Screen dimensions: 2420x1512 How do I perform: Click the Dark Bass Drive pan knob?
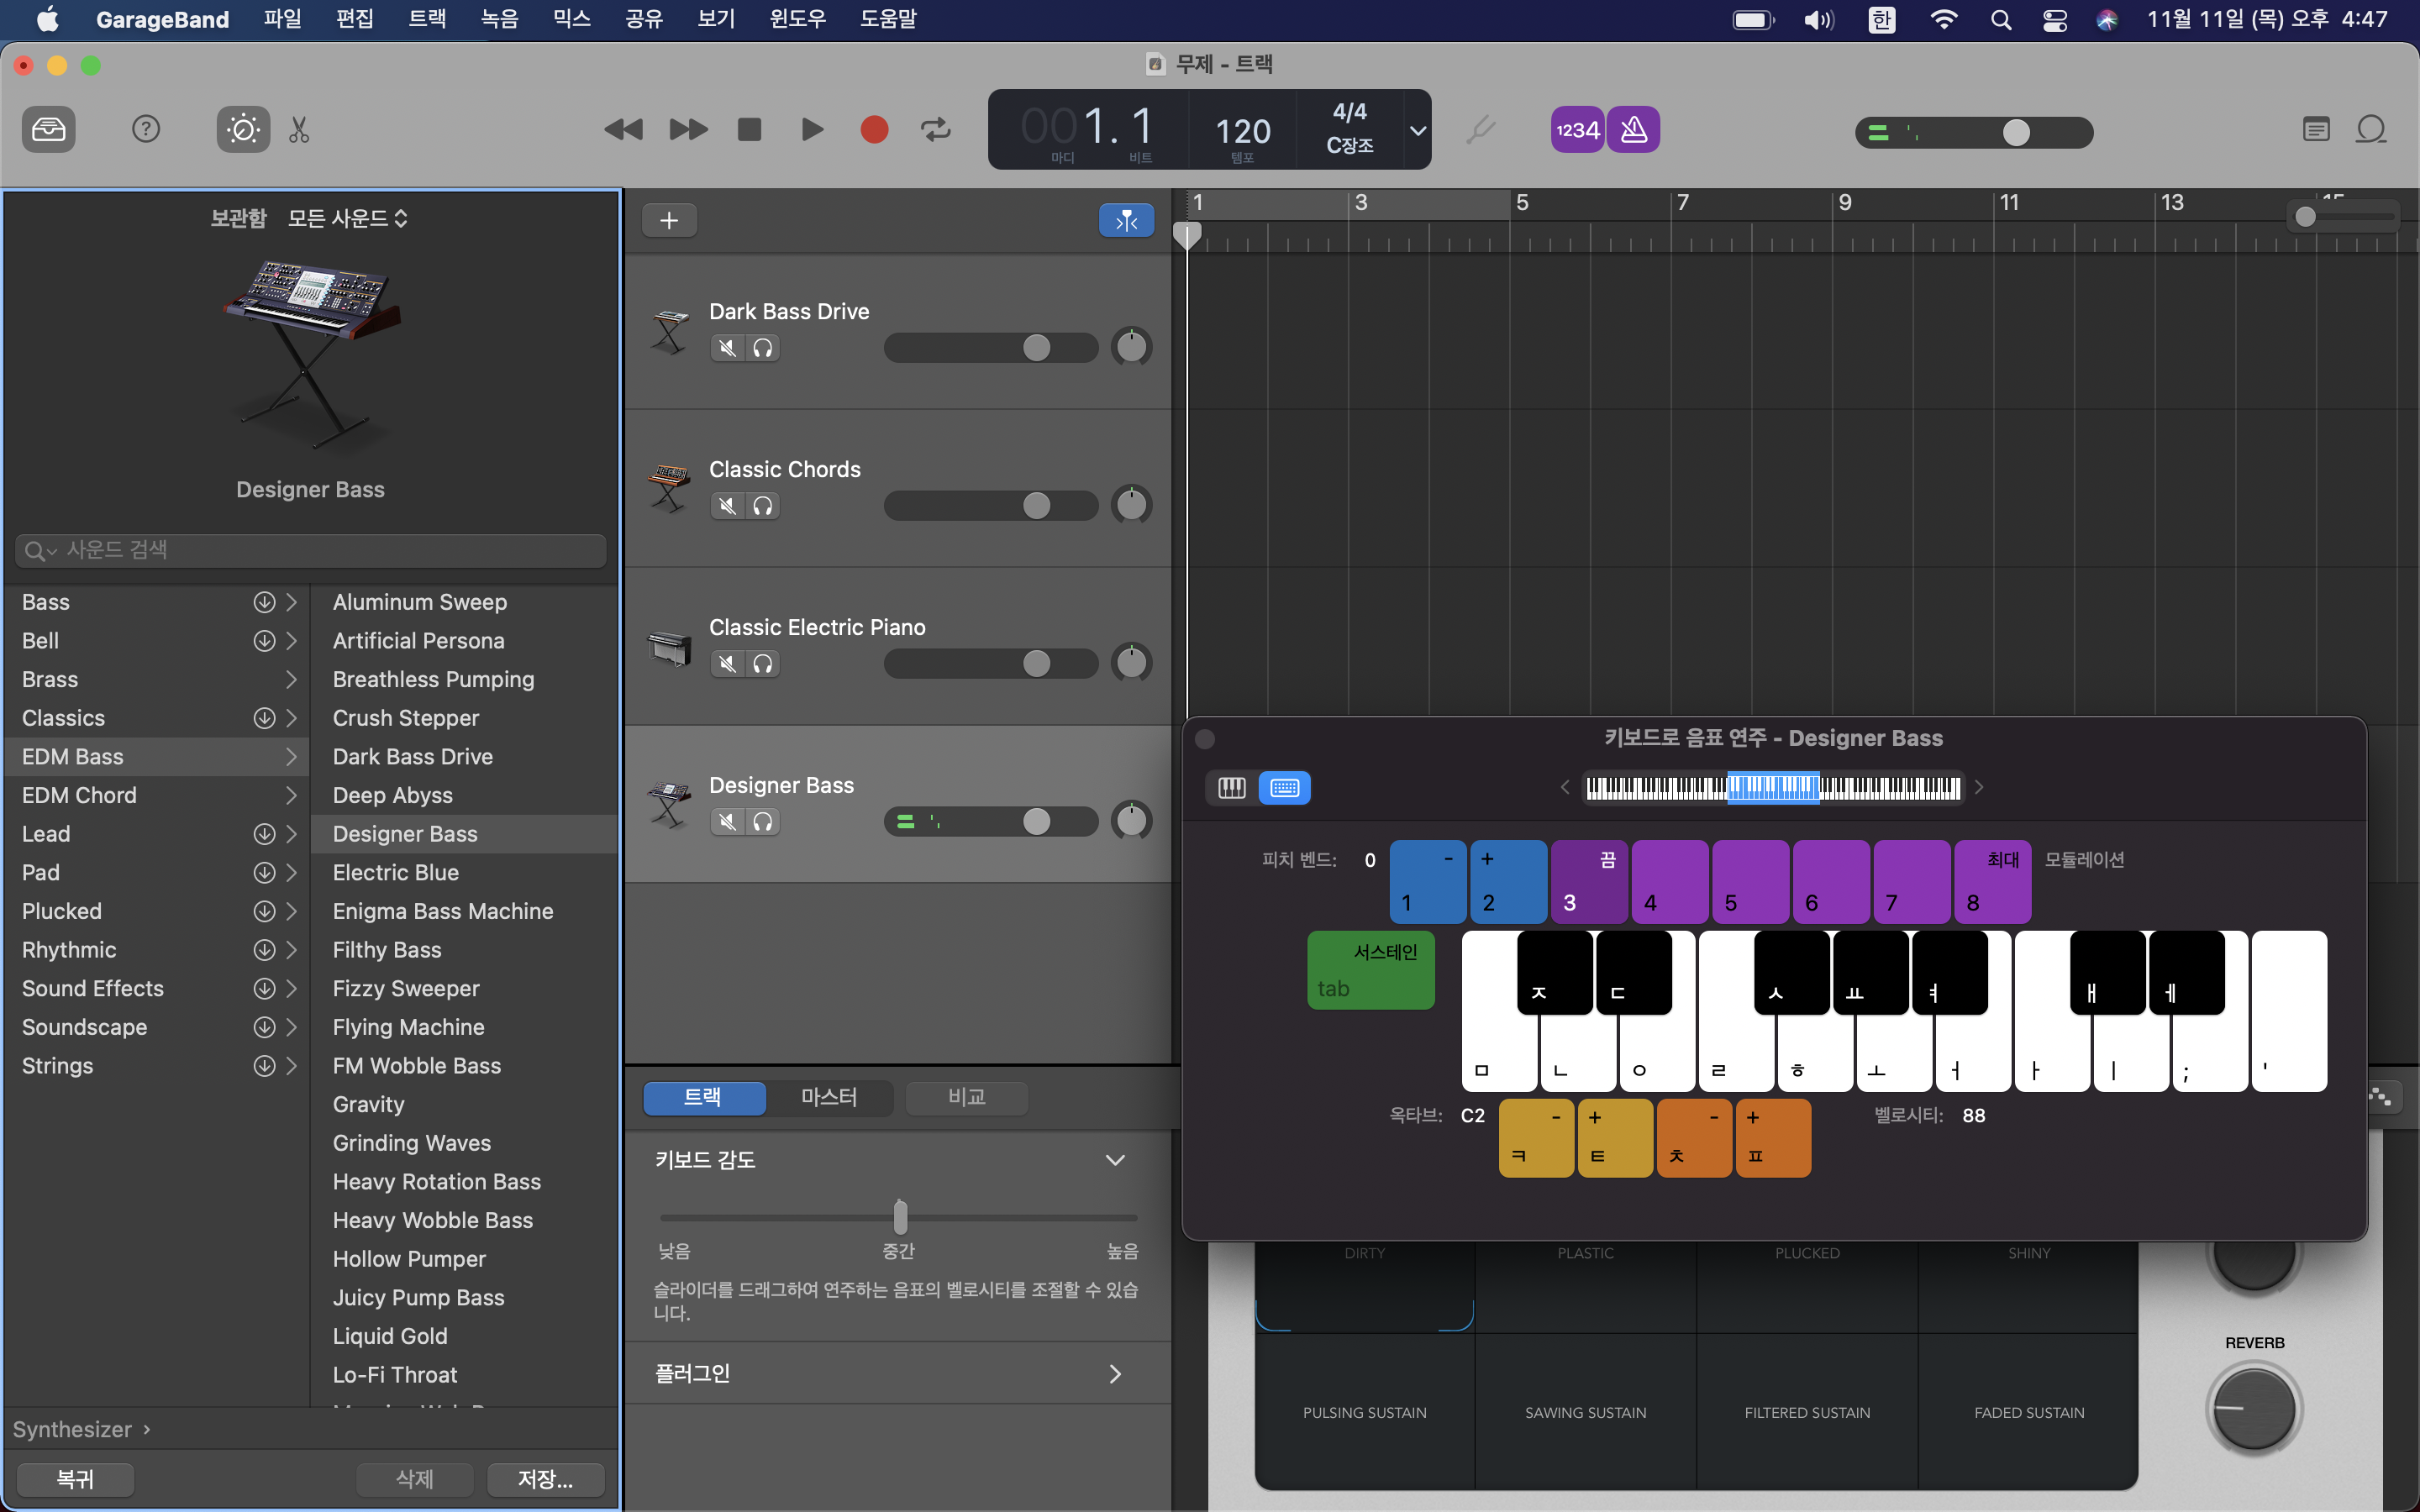click(1131, 347)
